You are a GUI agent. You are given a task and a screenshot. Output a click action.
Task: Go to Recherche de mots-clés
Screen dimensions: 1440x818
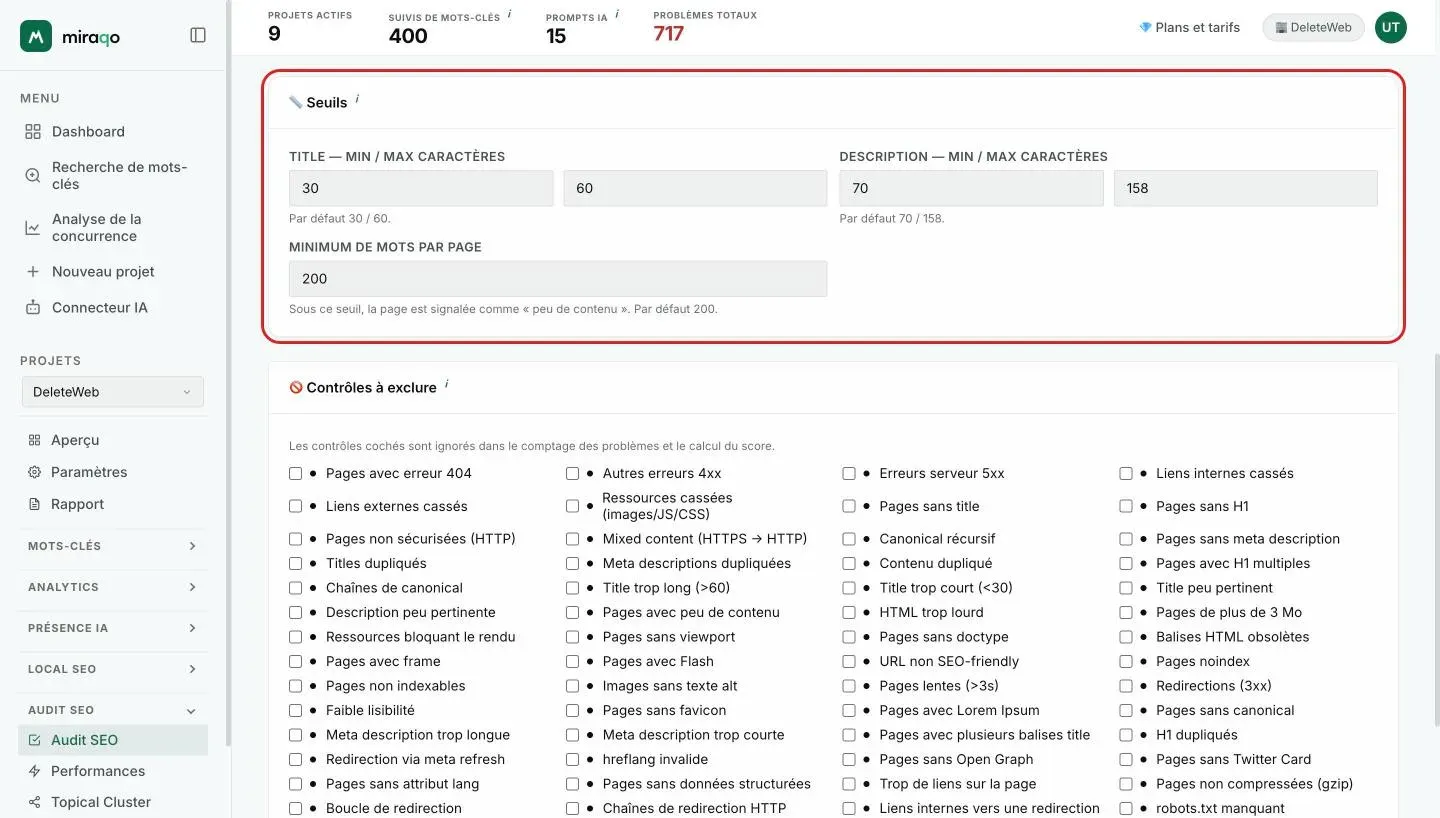[113, 175]
